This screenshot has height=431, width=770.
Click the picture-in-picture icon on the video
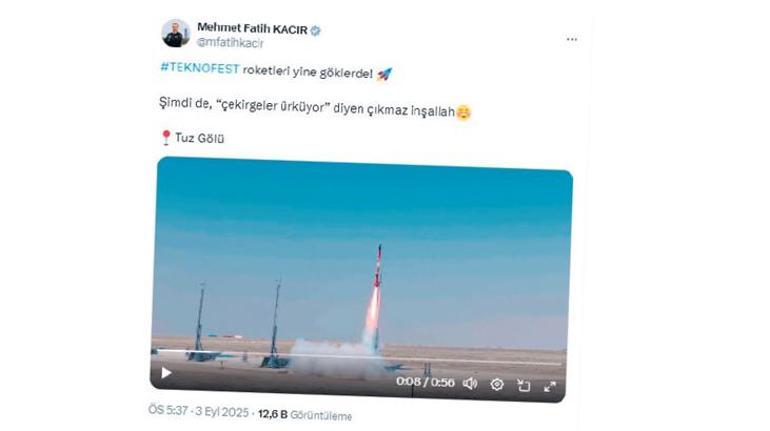[523, 385]
